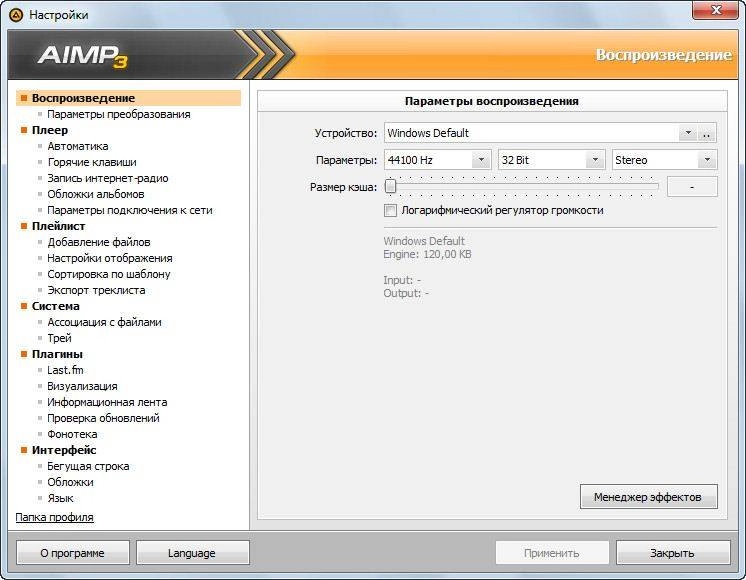Open Проверка обновлений settings

pos(103,418)
